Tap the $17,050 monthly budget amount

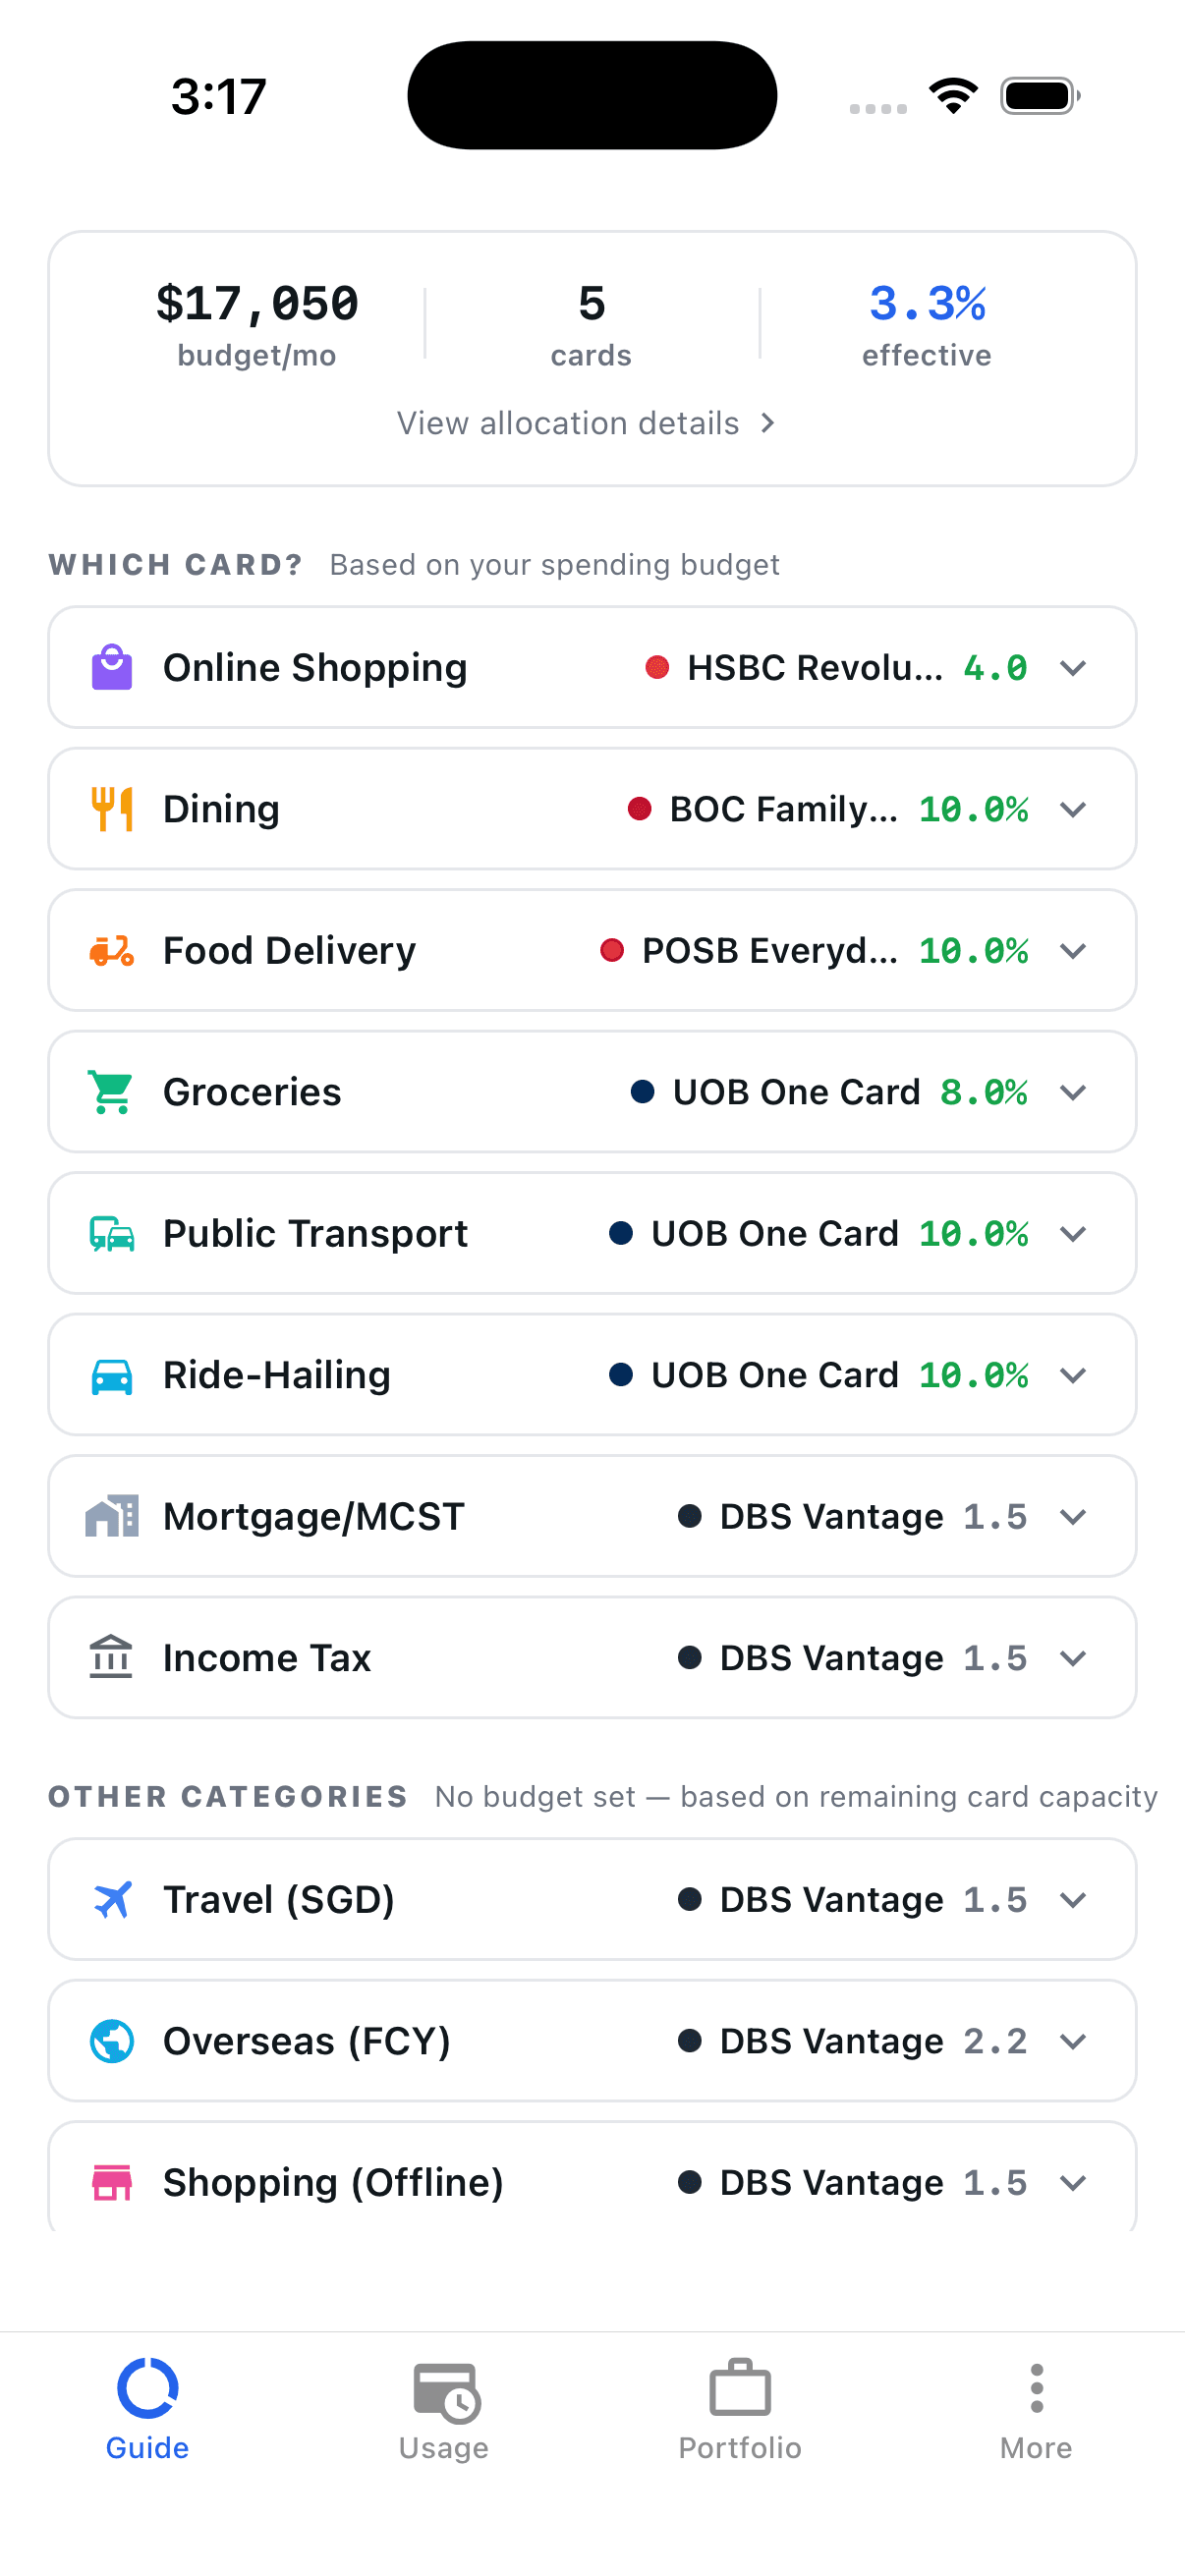point(257,304)
